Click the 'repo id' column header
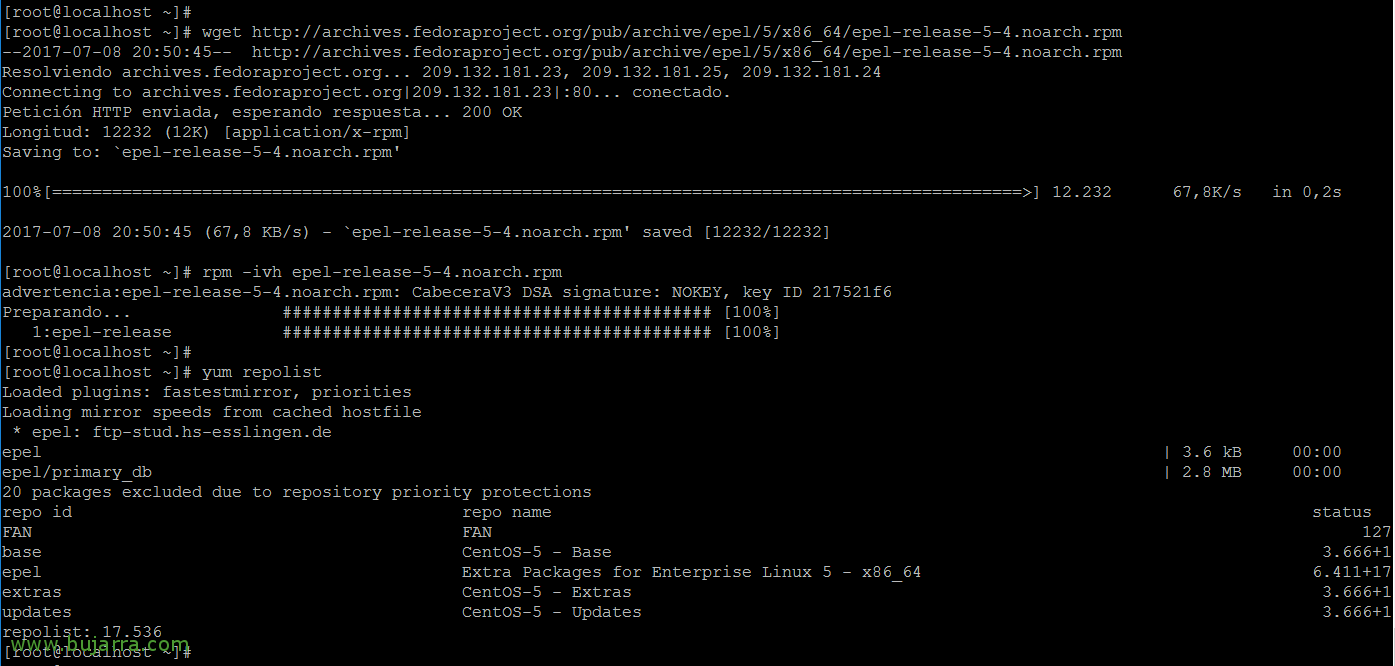The width and height of the screenshot is (1395, 666). tap(37, 512)
